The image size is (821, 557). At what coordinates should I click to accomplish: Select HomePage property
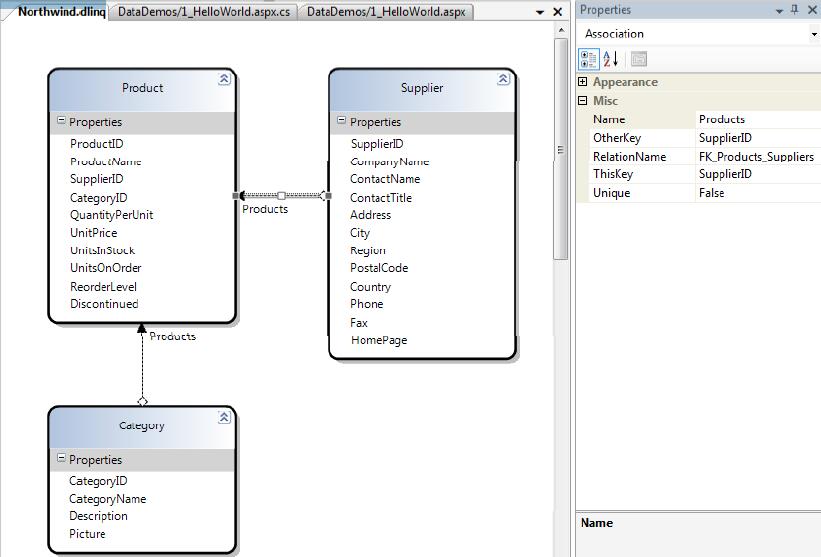click(x=379, y=340)
